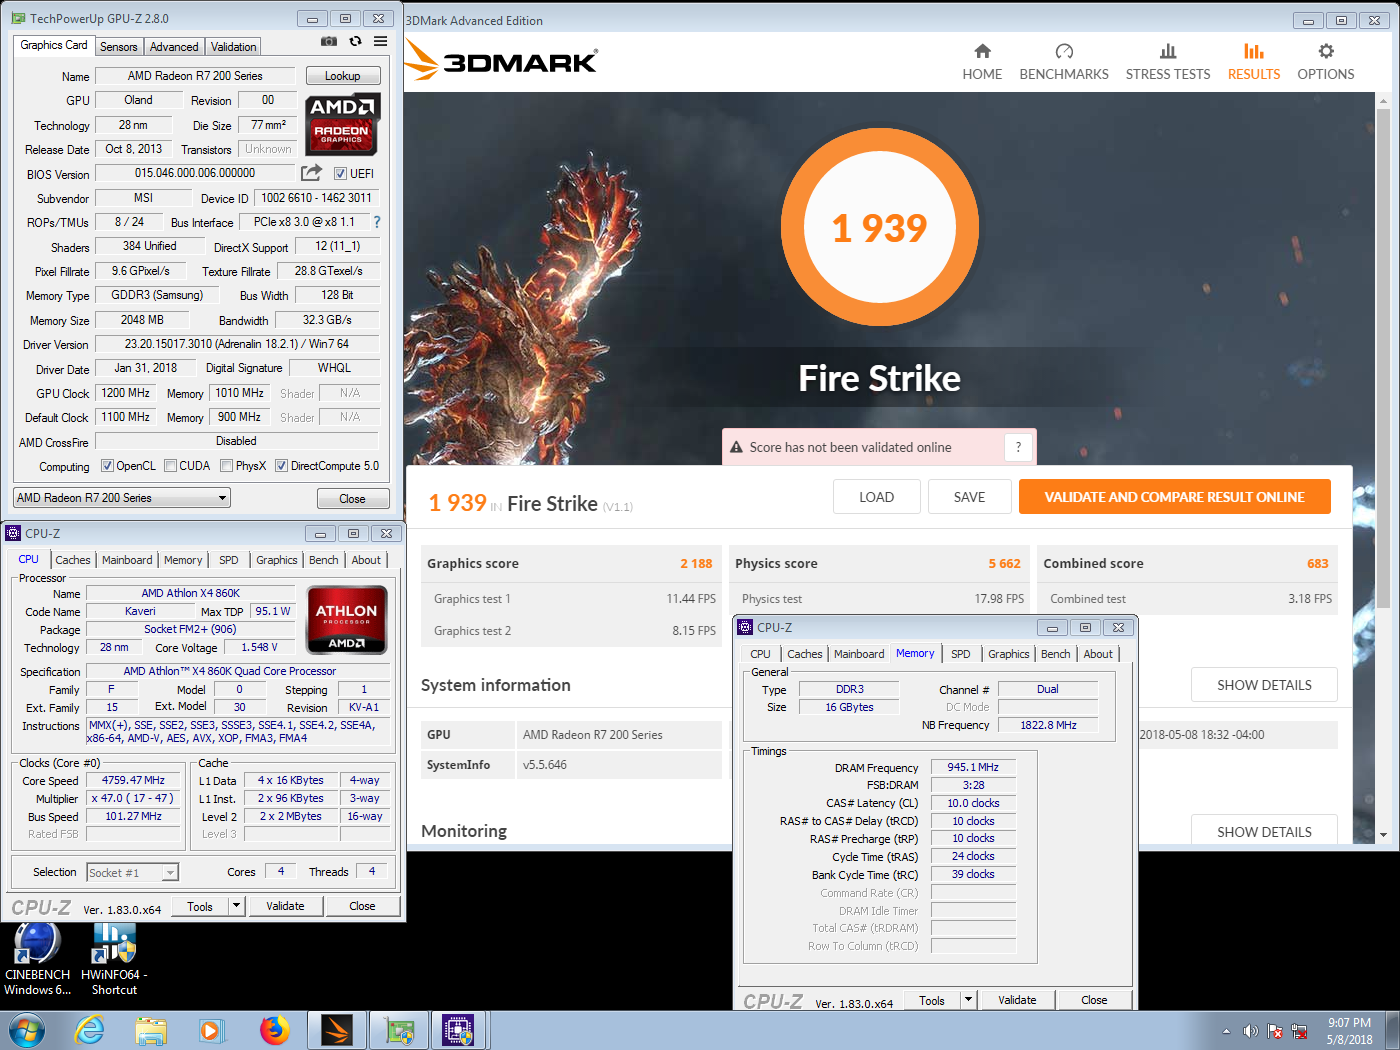Open the Mainboard tab in CPU-Z CPU window
This screenshot has width=1400, height=1050.
coord(127,560)
